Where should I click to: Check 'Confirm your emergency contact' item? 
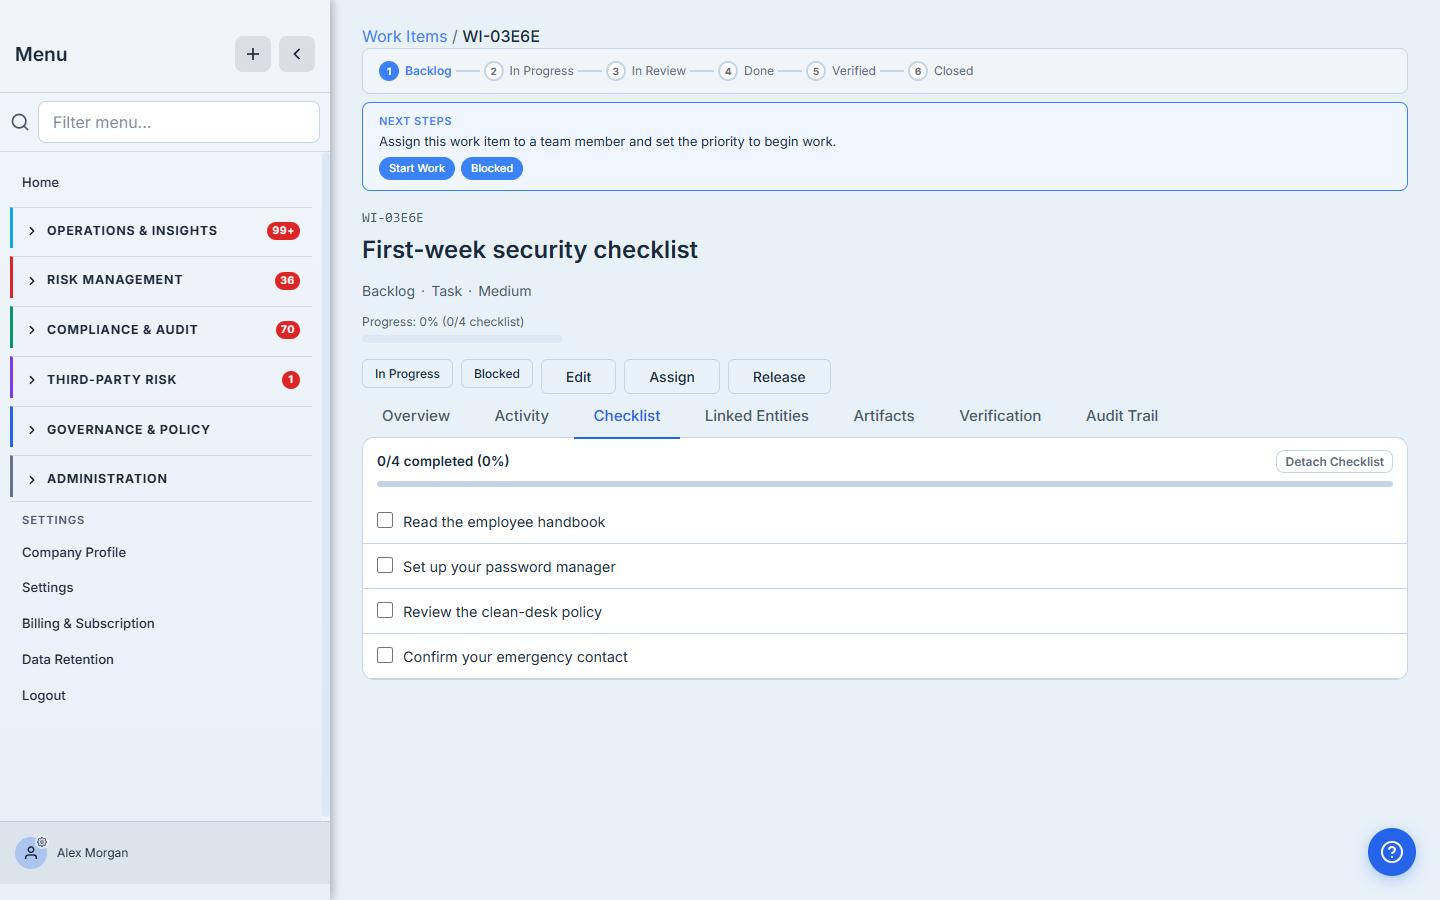tap(385, 655)
